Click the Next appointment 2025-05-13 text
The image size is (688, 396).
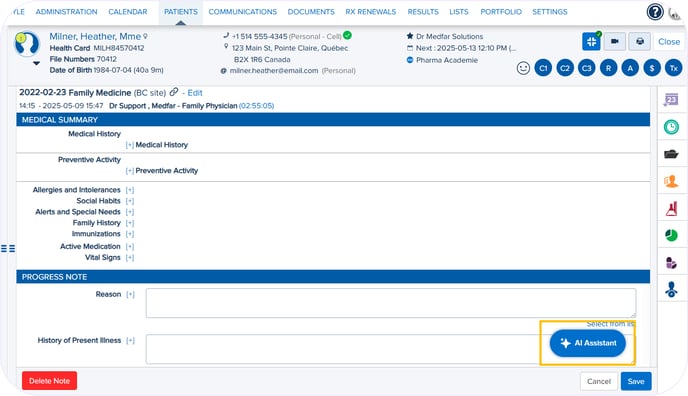click(466, 48)
